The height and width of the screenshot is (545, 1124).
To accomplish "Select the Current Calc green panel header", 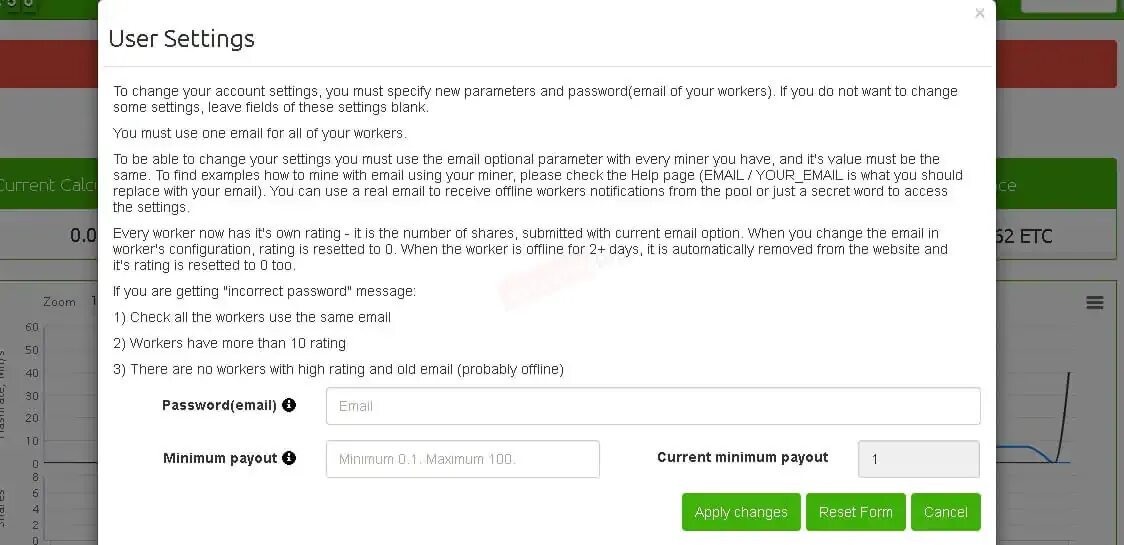I will pyautogui.click(x=48, y=185).
